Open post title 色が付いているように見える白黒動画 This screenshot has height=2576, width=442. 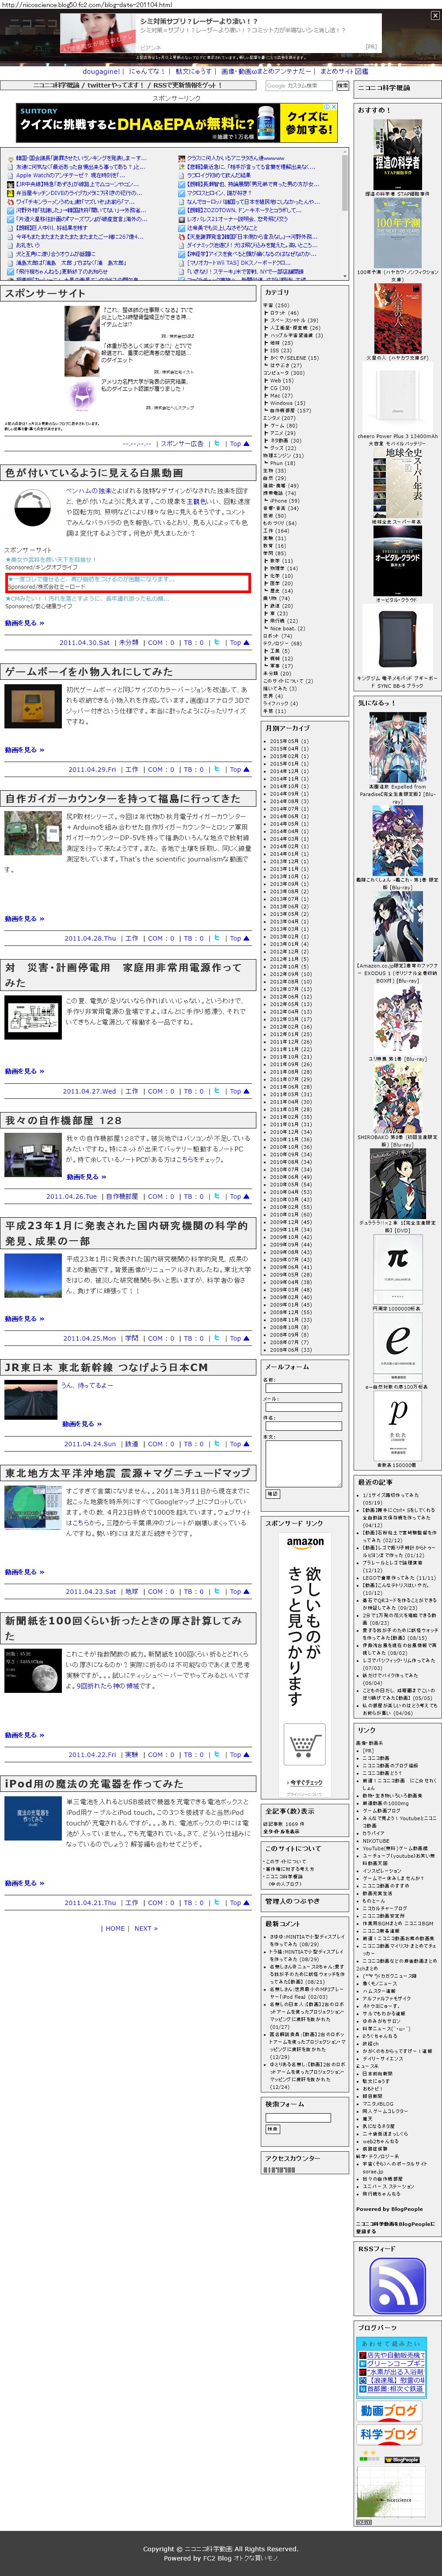(x=94, y=472)
